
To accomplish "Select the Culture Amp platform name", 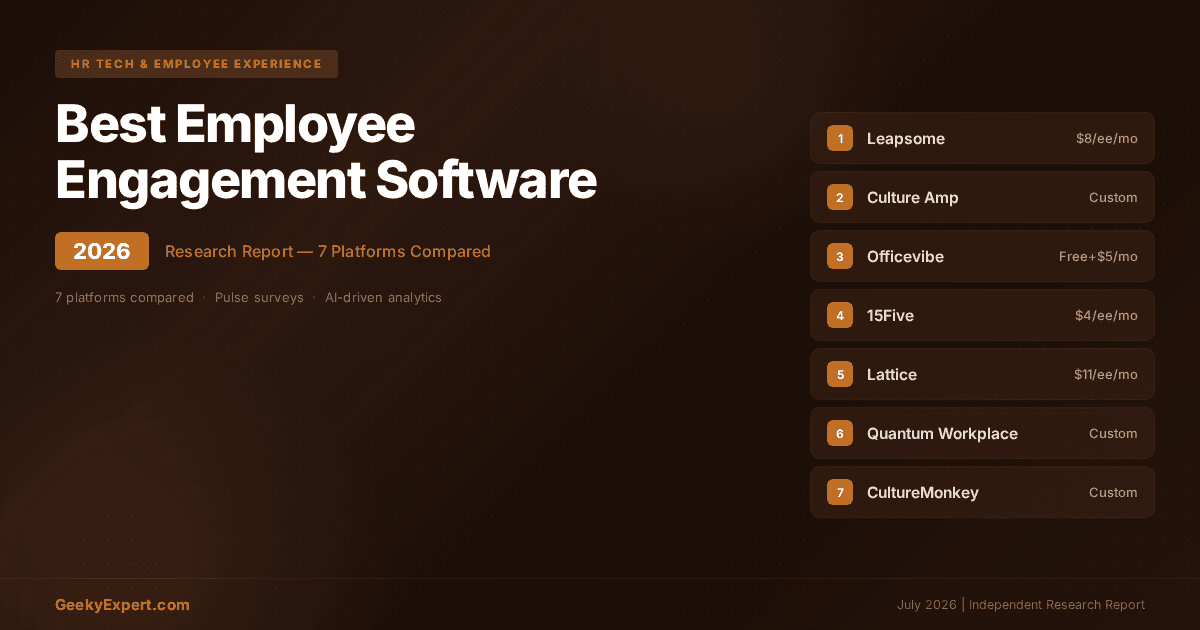I will coord(913,197).
